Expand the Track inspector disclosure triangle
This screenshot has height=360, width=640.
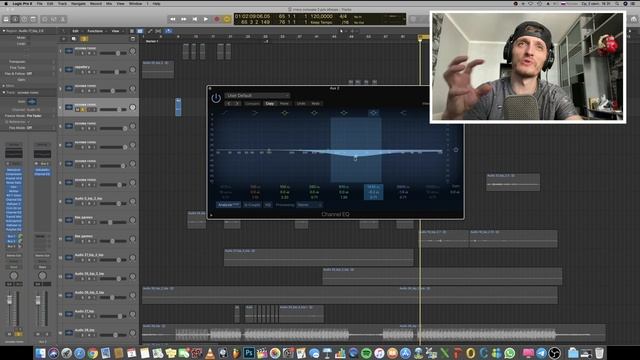pyautogui.click(x=4, y=93)
